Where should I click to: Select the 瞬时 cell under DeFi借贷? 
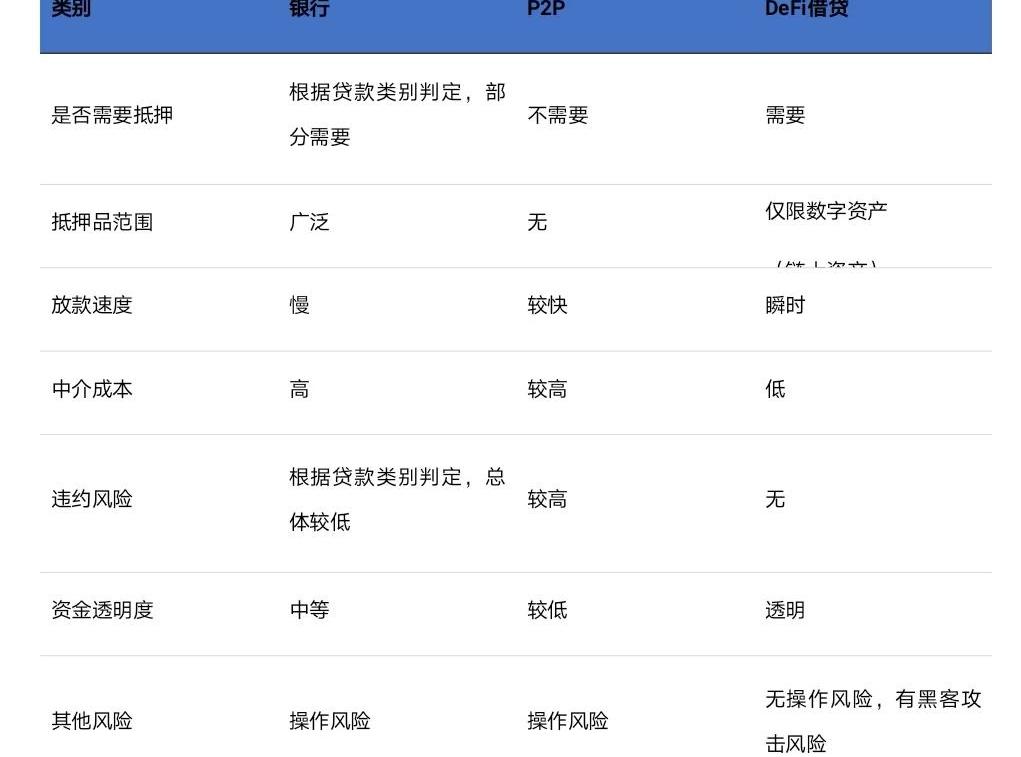pyautogui.click(x=785, y=305)
